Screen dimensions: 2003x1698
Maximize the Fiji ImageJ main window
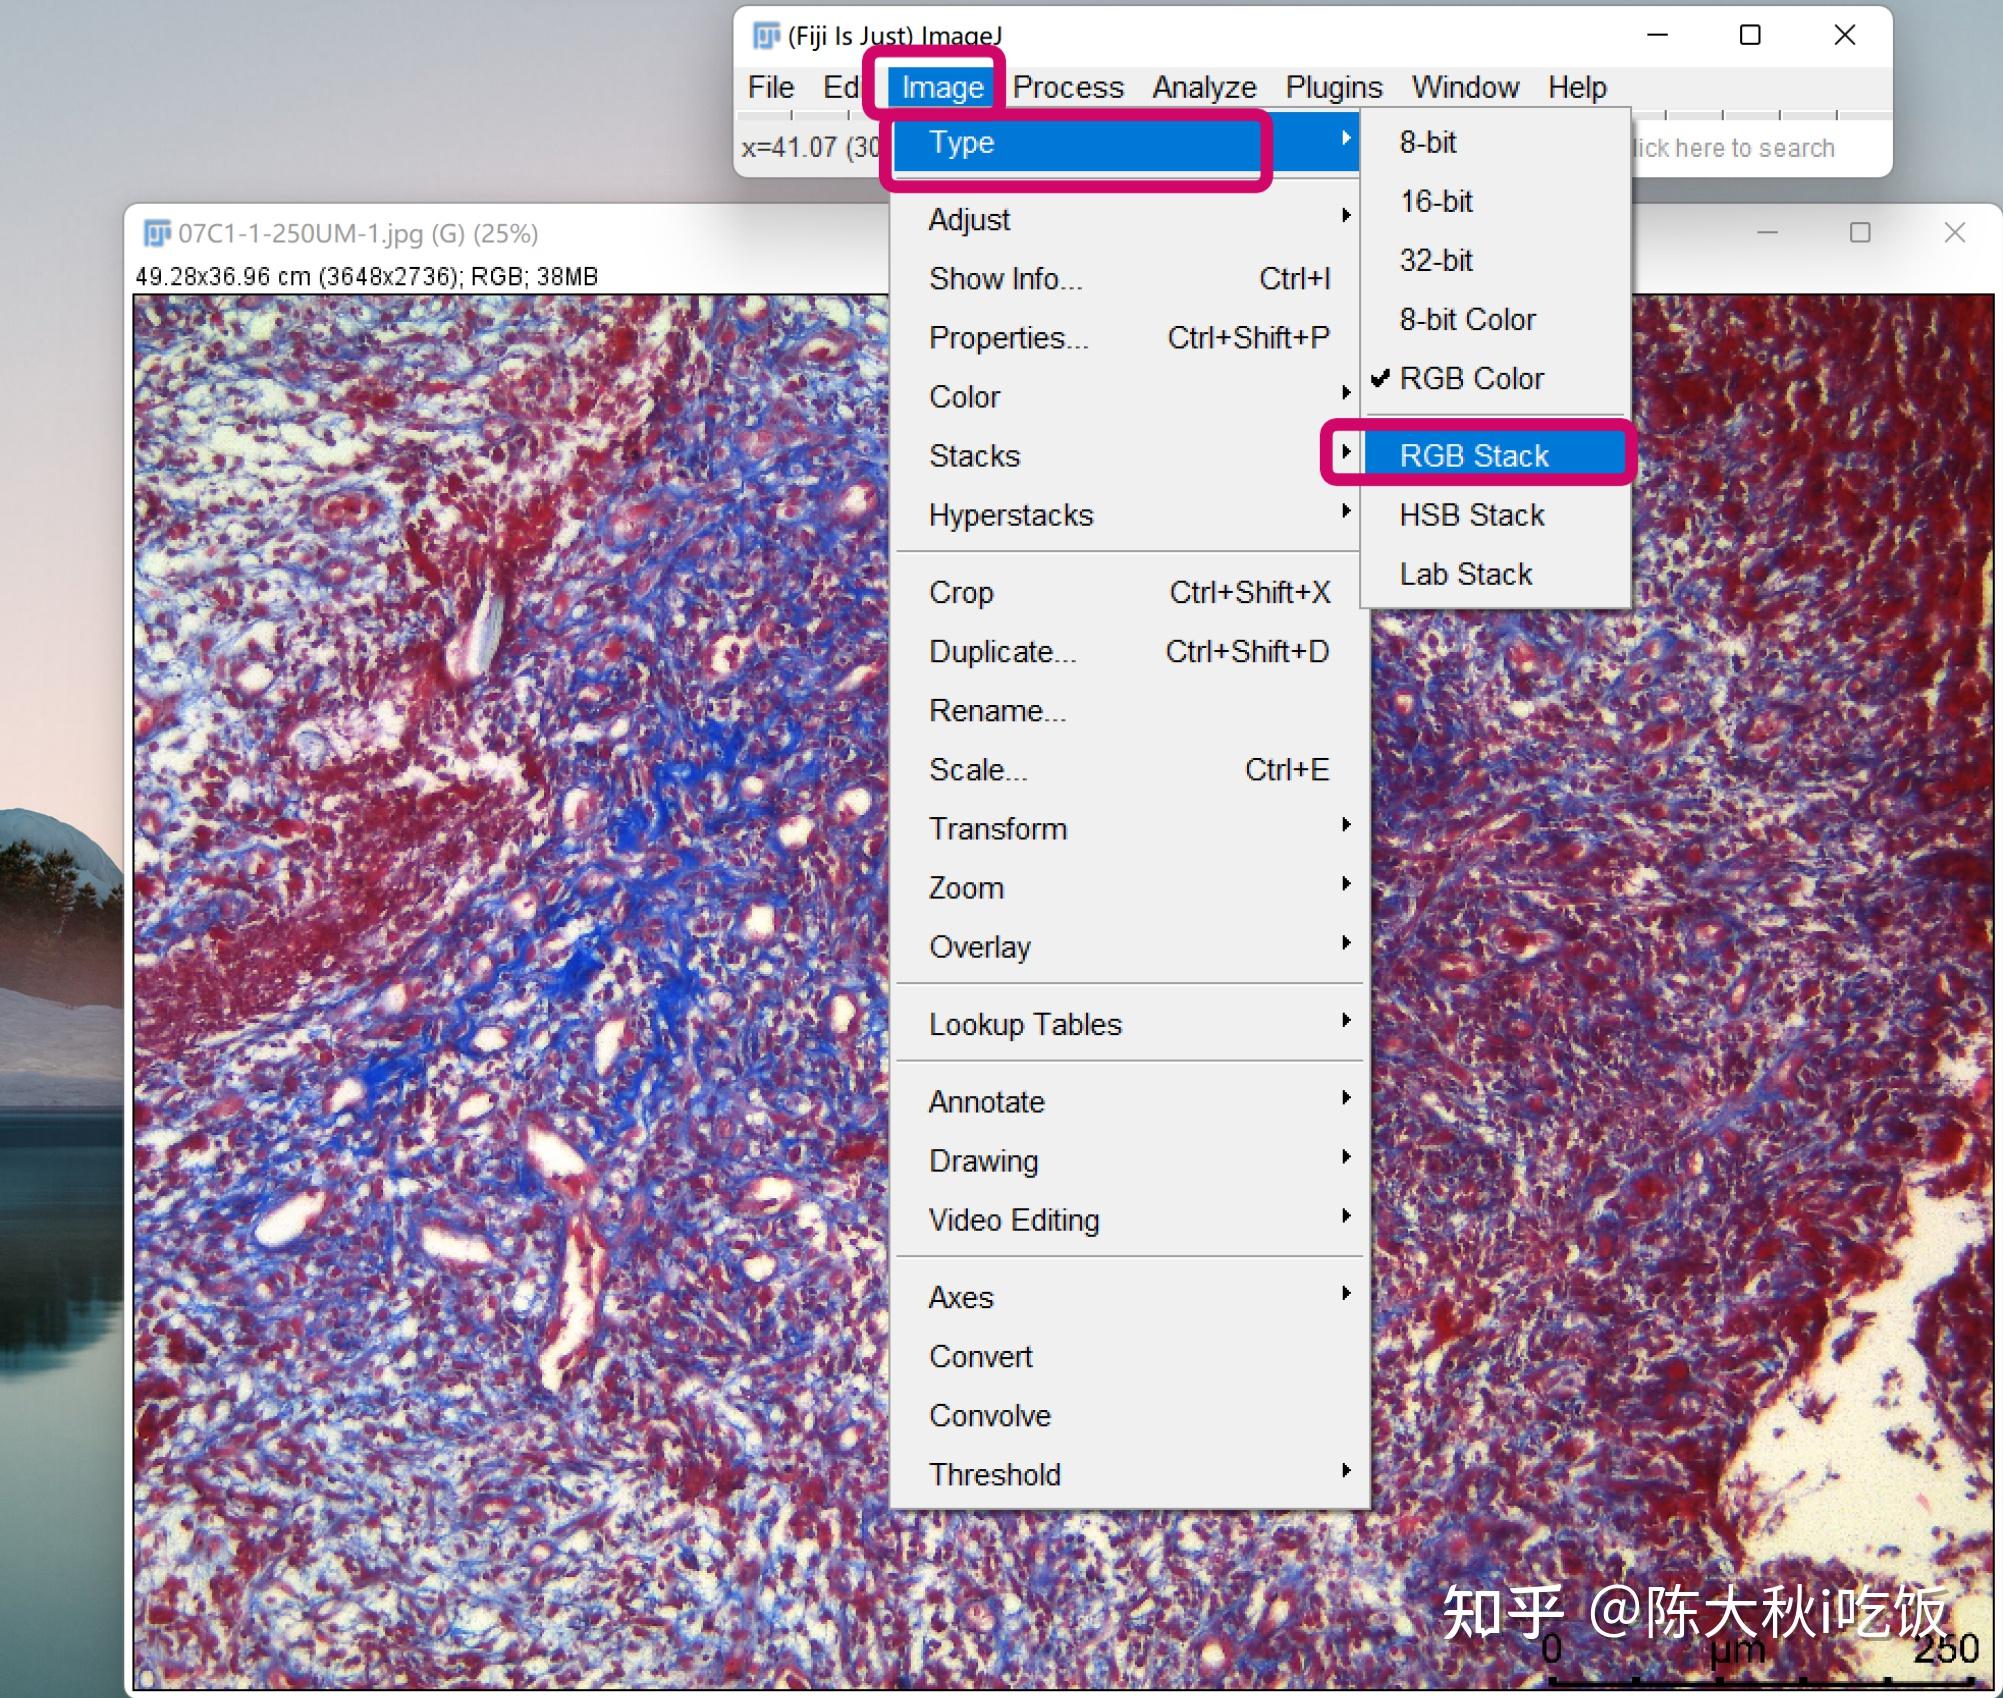(x=1749, y=35)
